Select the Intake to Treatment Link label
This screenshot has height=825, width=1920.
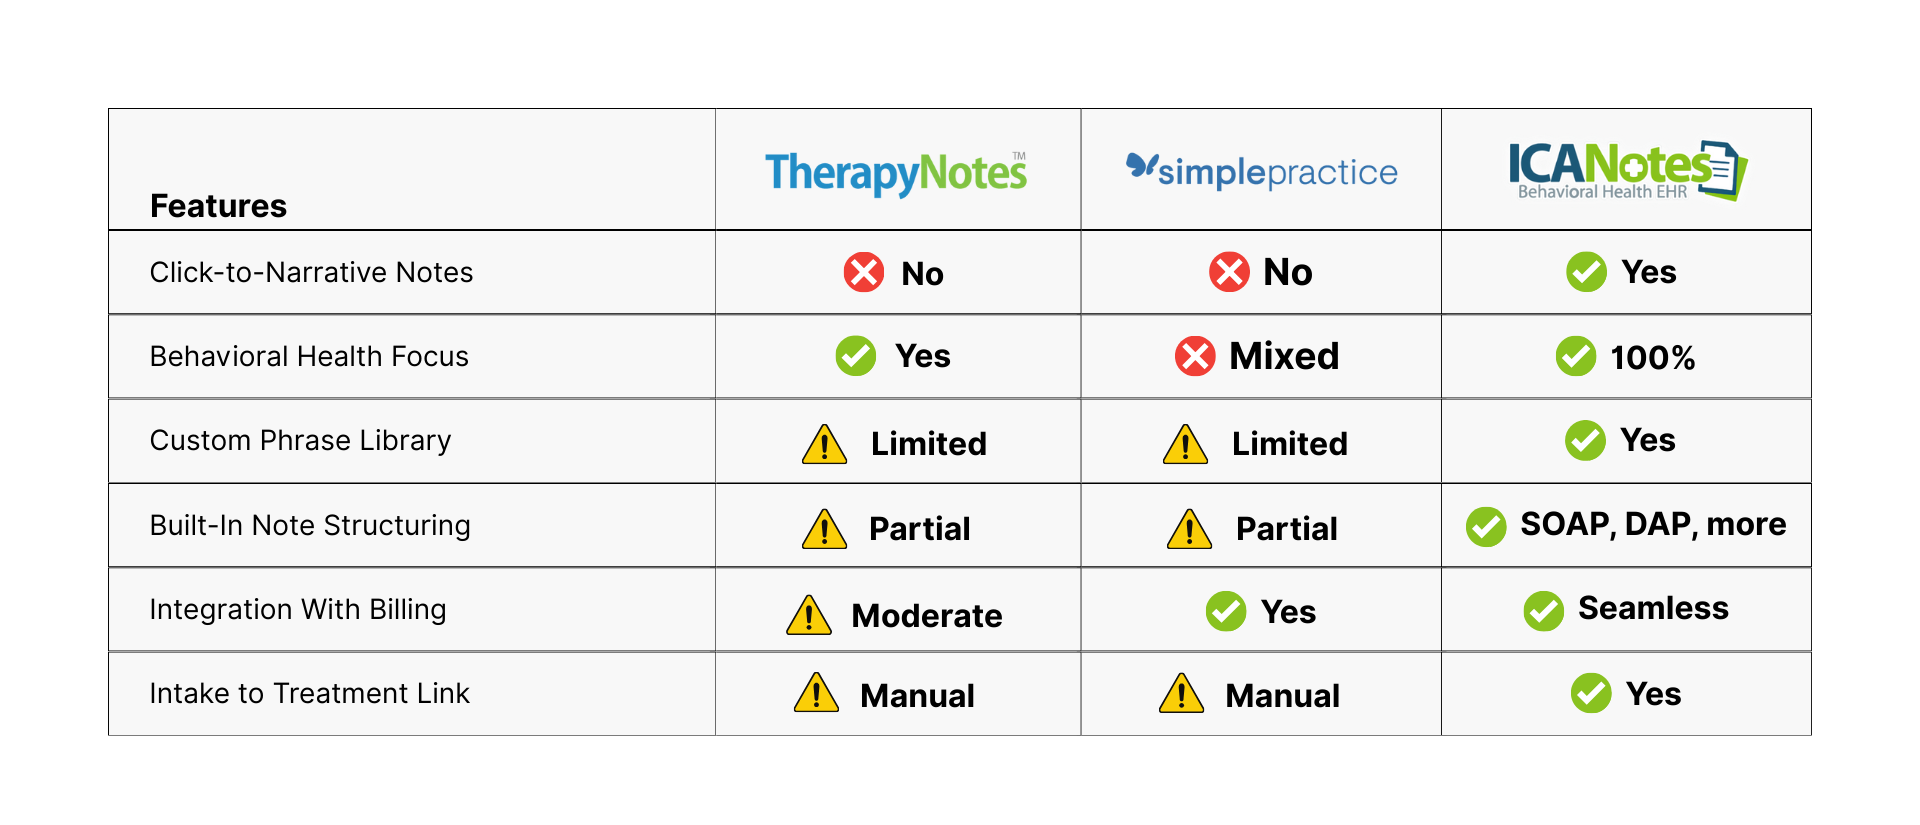(x=309, y=693)
